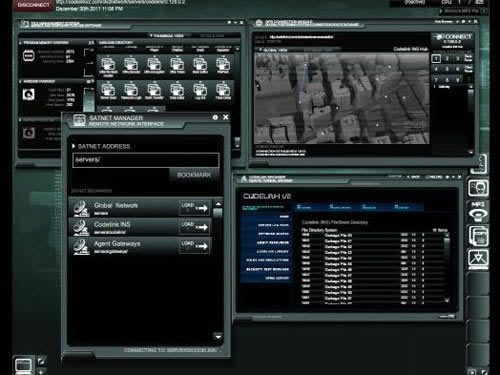The height and width of the screenshot is (375, 500).
Task: Select keypad number 5 in connection panel
Action: tap(447, 69)
